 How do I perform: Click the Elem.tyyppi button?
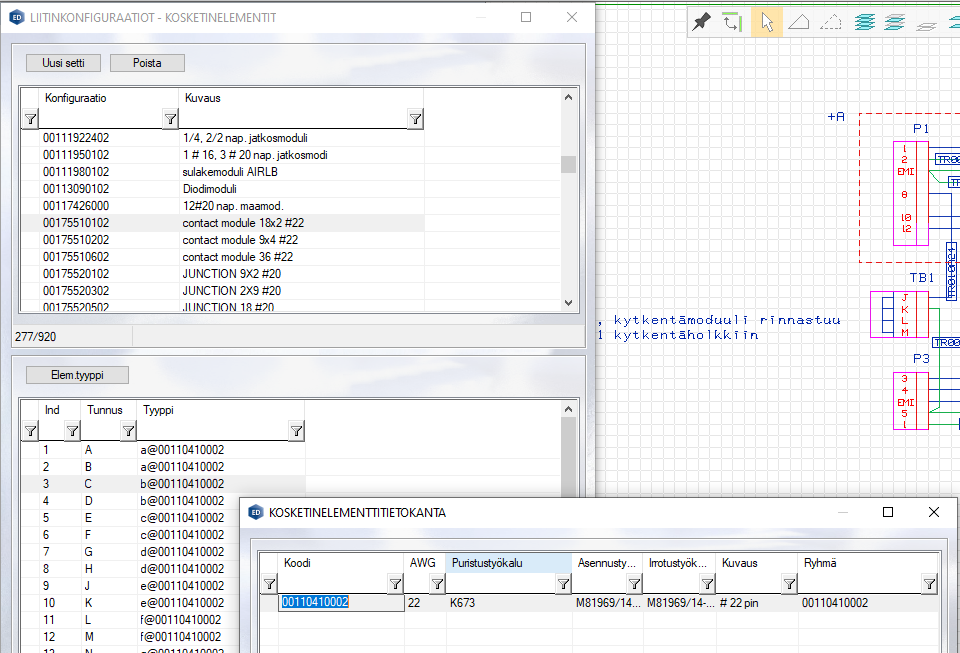tap(77, 375)
